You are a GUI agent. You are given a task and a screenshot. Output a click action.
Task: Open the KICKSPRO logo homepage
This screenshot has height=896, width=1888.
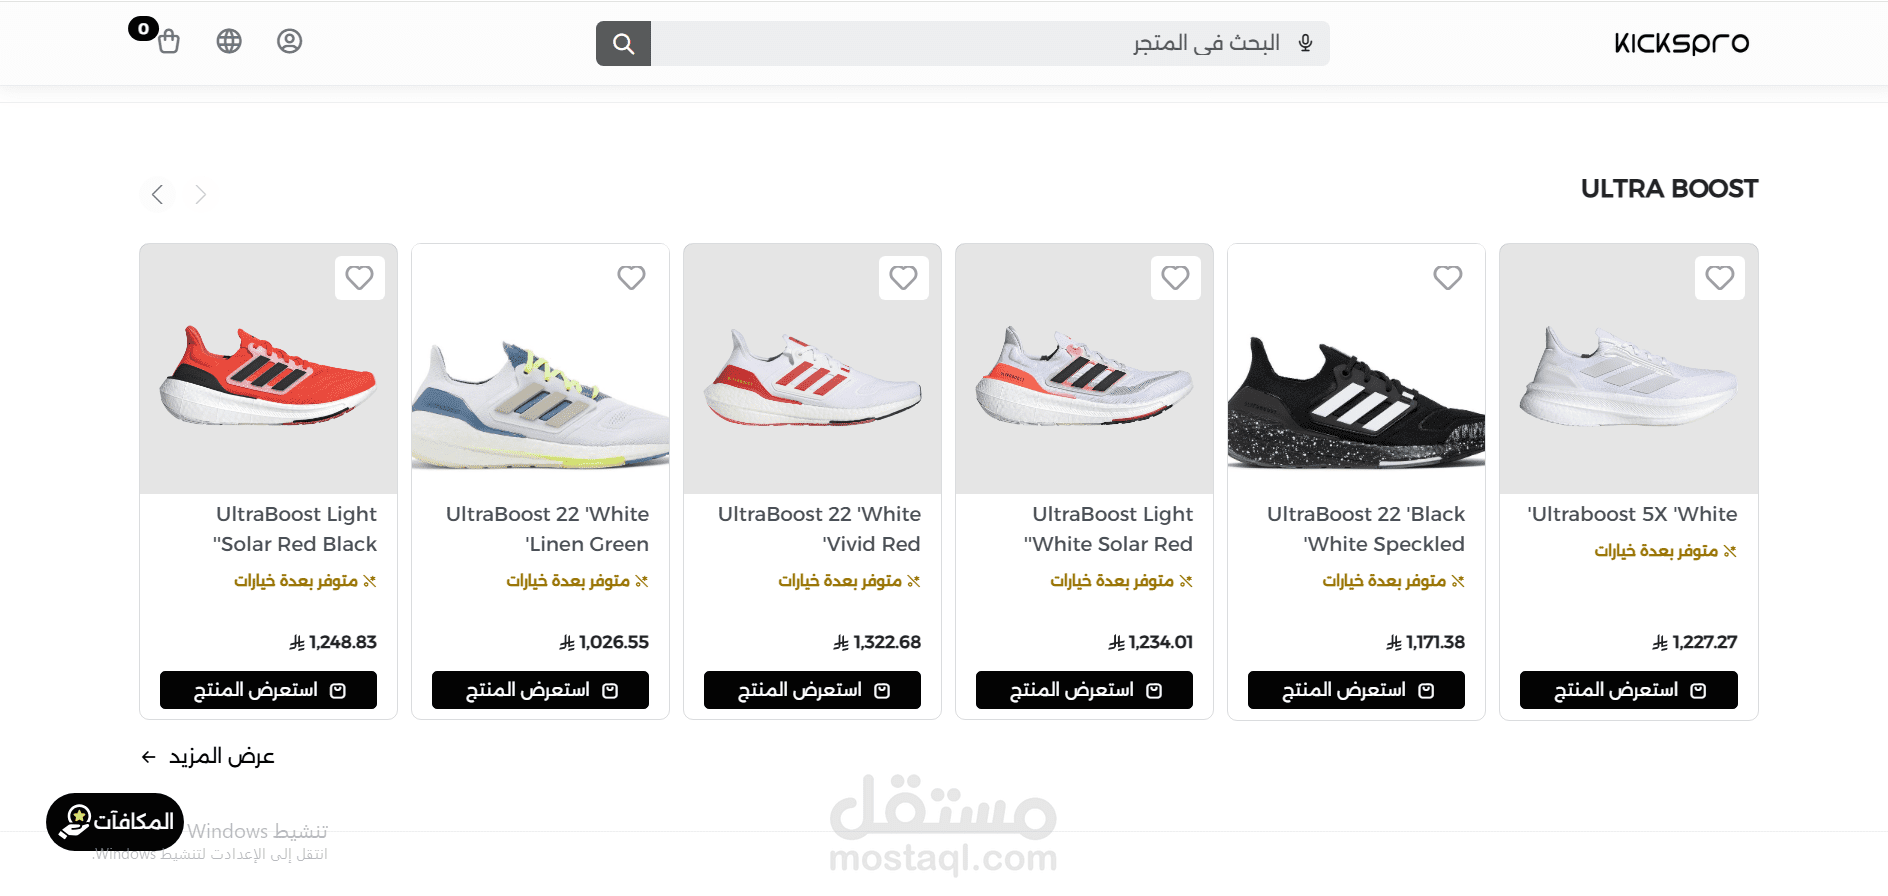coord(1682,43)
